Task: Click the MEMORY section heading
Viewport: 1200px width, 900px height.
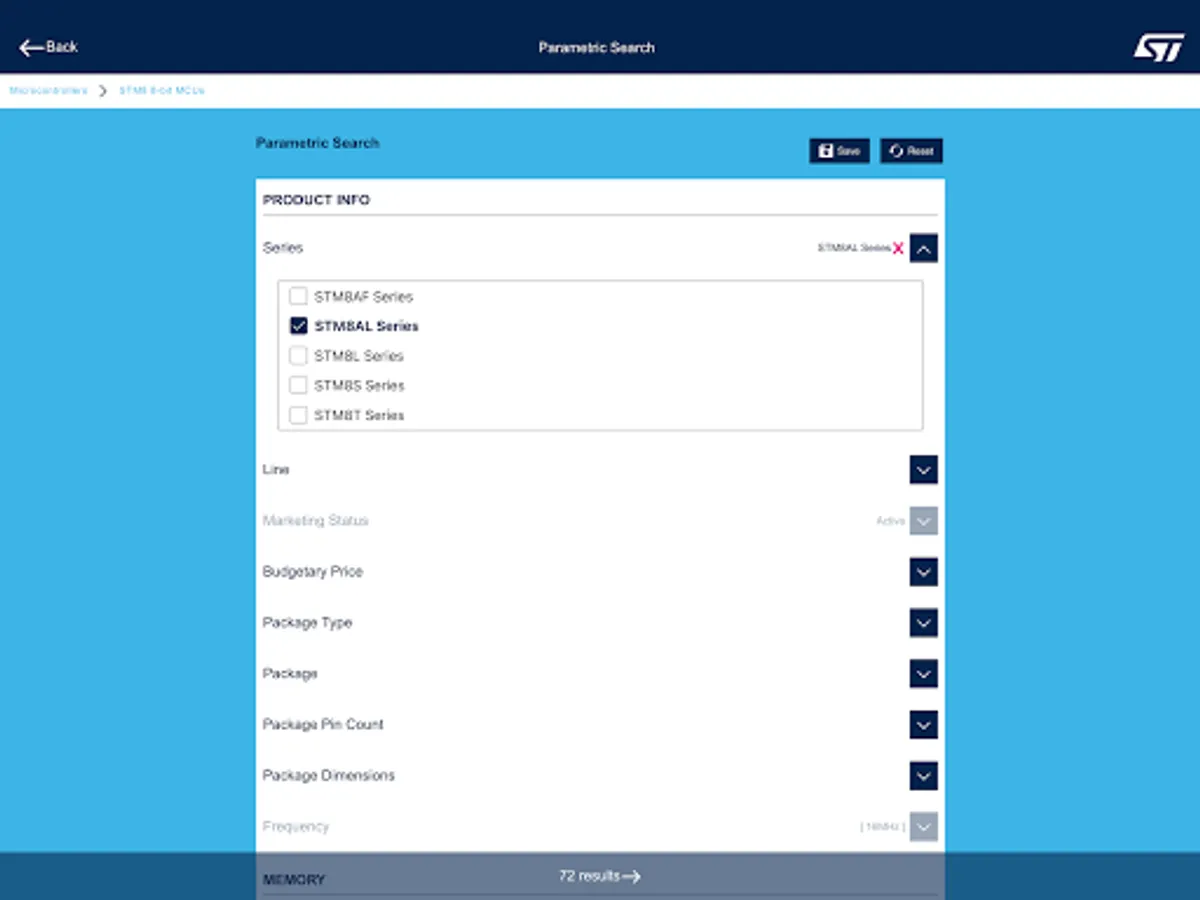Action: [x=294, y=880]
